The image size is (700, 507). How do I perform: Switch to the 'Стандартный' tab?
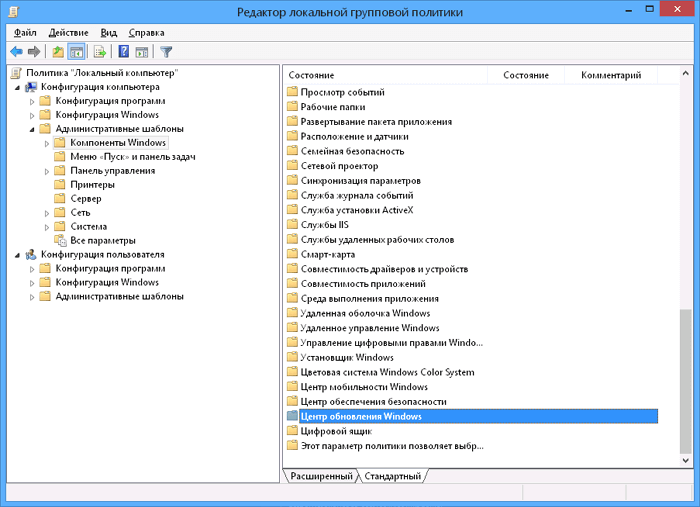[394, 477]
